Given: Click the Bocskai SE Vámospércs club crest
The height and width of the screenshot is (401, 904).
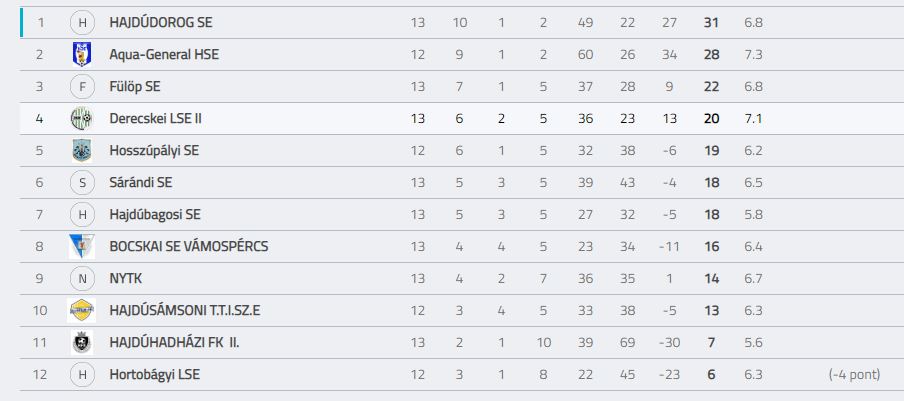Looking at the screenshot, I should pos(82,247).
